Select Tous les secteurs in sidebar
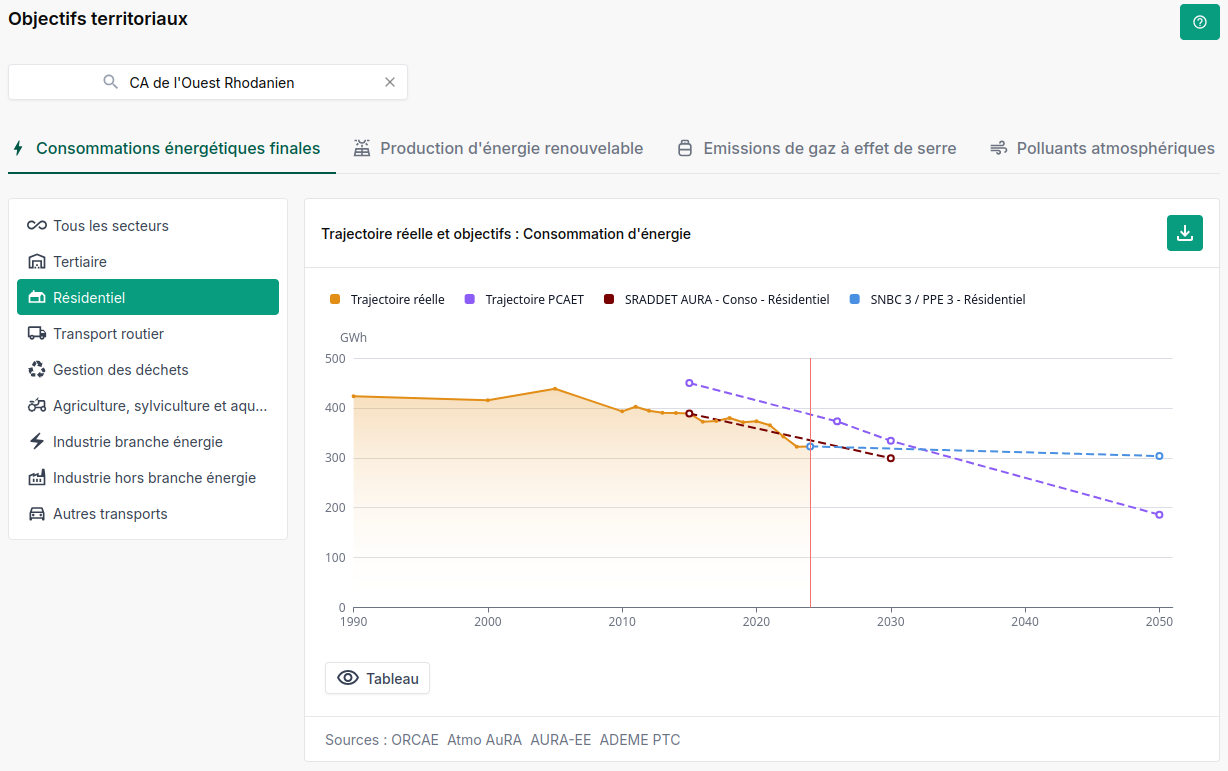1228x771 pixels. (x=148, y=225)
